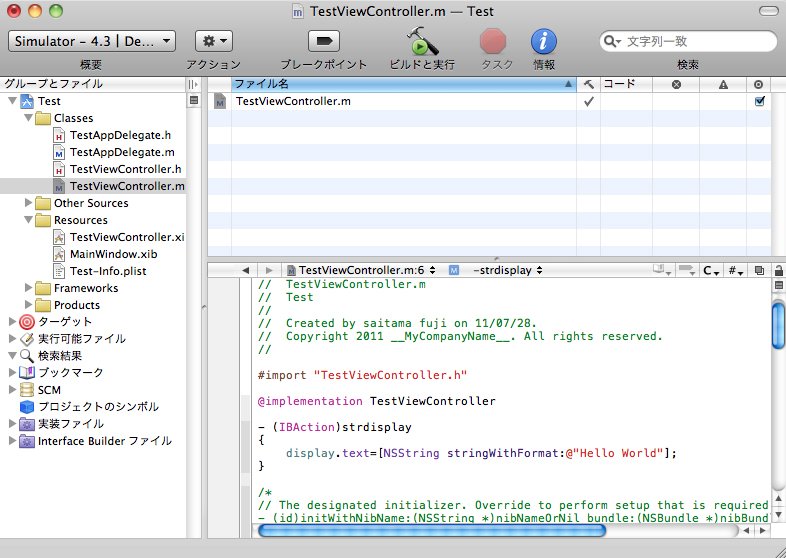The width and height of the screenshot is (786, 558).
Task: Collapse the 検索結果 group
Action: pos(13,355)
